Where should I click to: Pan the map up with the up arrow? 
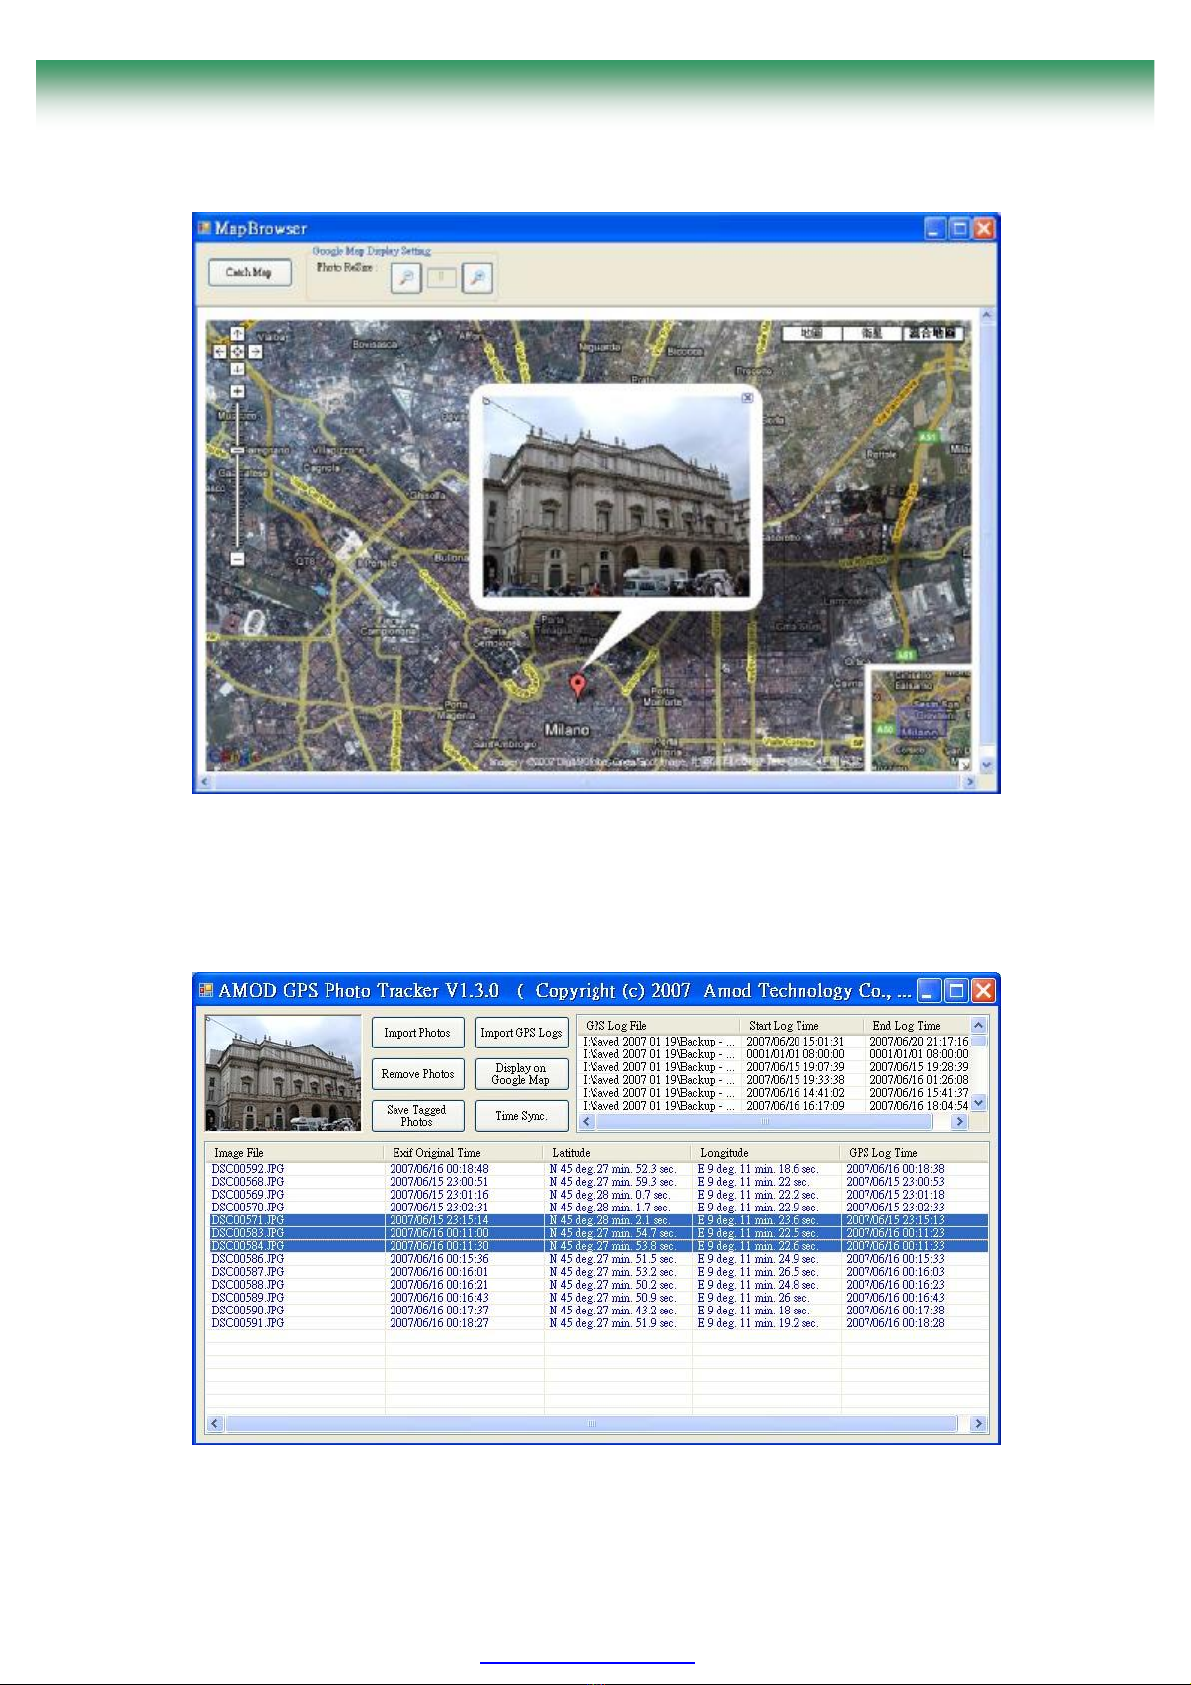coord(237,334)
